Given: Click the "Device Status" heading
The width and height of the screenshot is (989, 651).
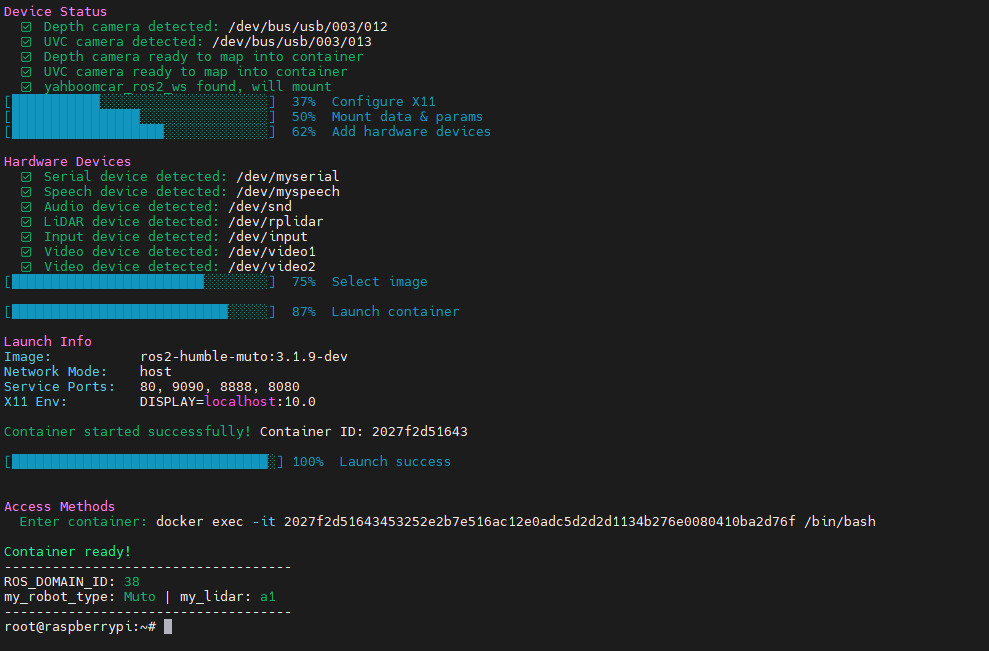Looking at the screenshot, I should coord(56,11).
